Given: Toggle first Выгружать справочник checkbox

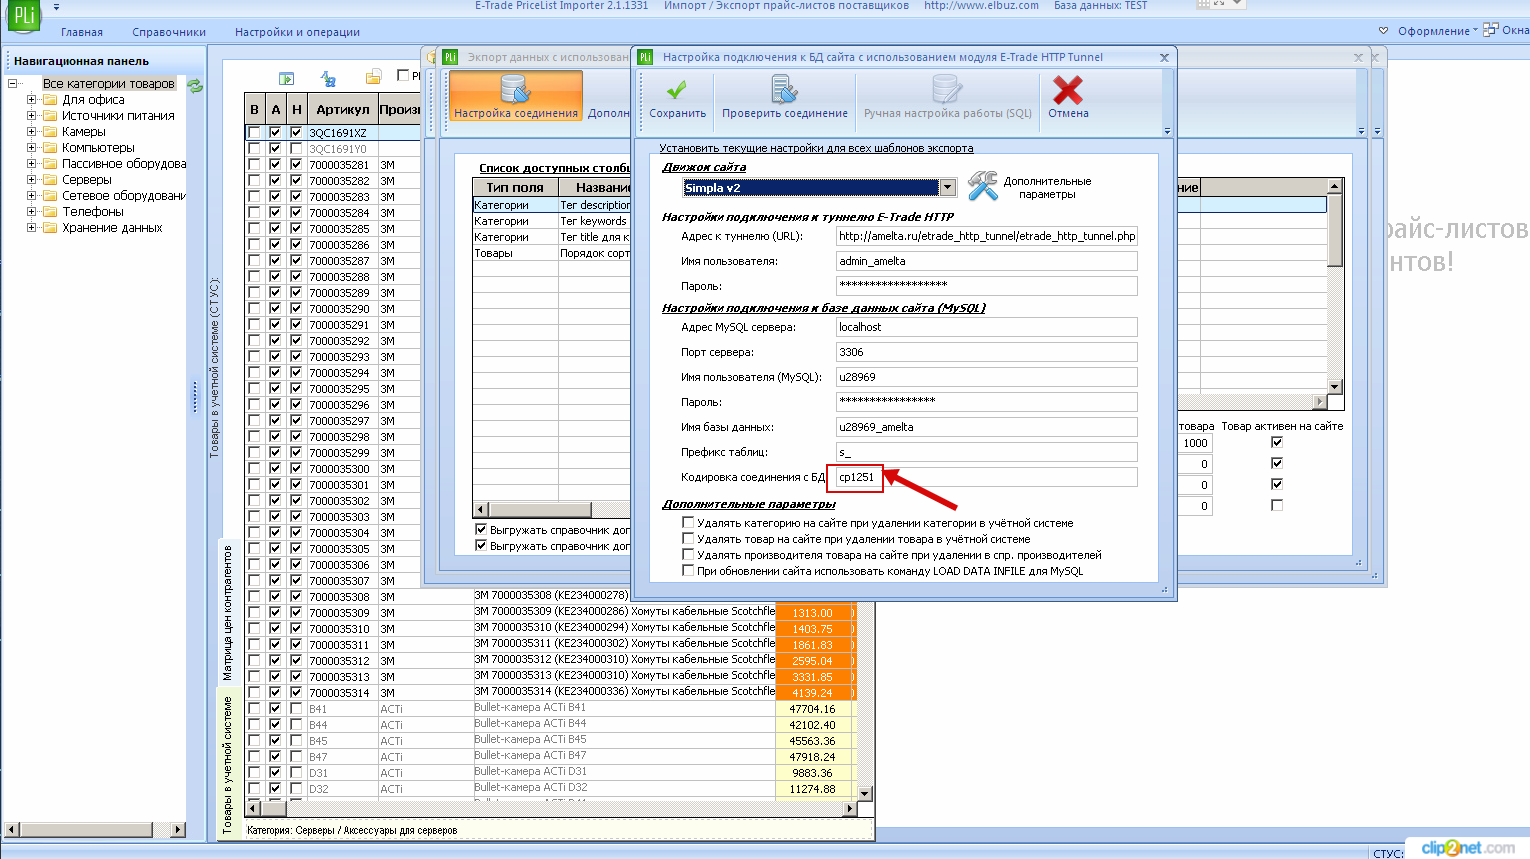Looking at the screenshot, I should click(x=481, y=530).
